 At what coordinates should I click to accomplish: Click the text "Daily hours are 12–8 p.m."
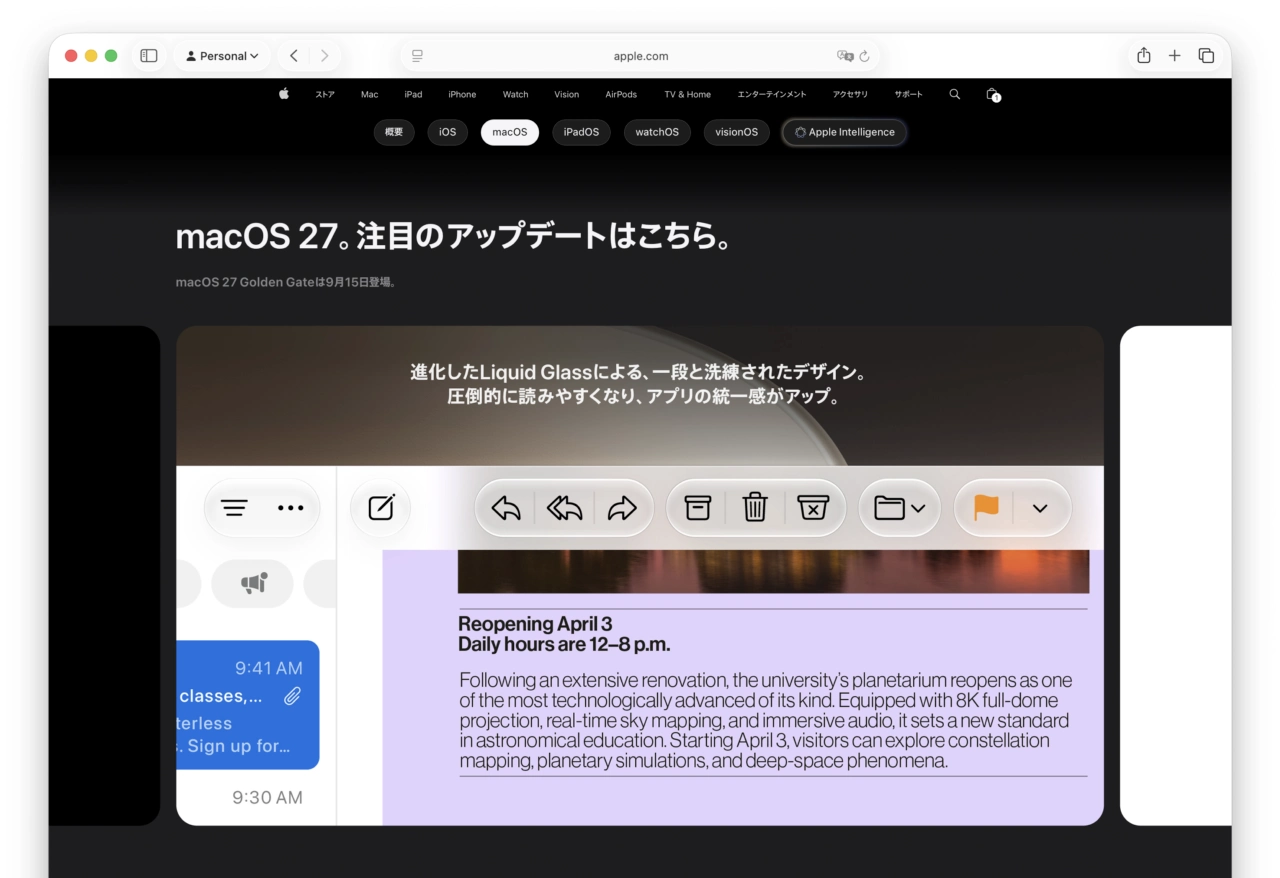pos(564,645)
